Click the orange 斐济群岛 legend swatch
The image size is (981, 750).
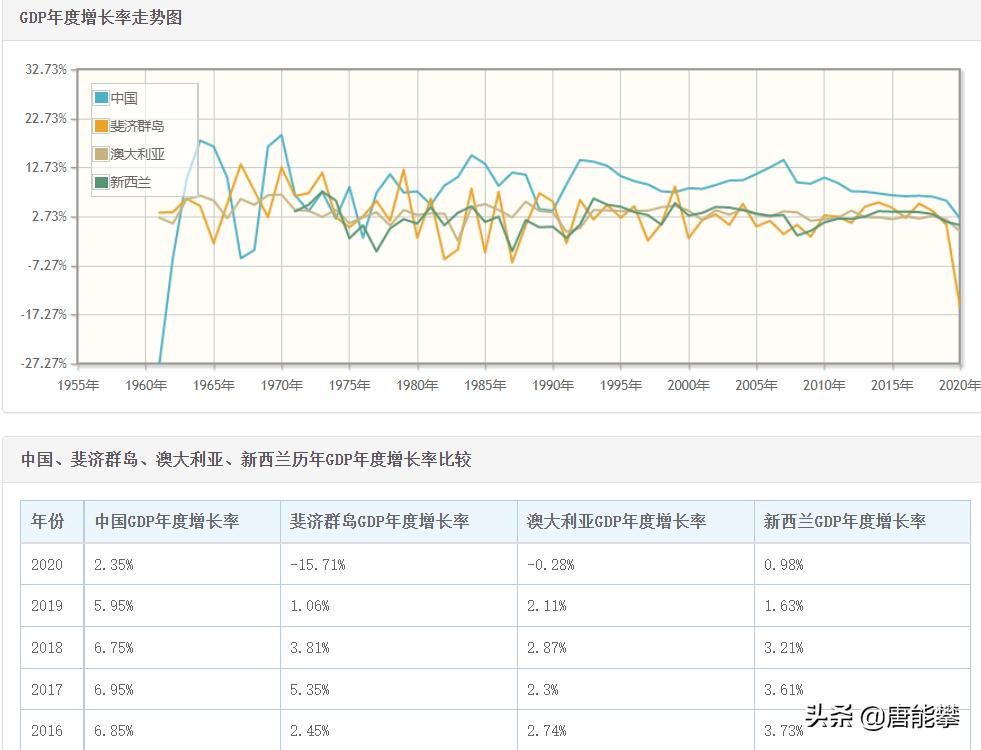pos(102,126)
